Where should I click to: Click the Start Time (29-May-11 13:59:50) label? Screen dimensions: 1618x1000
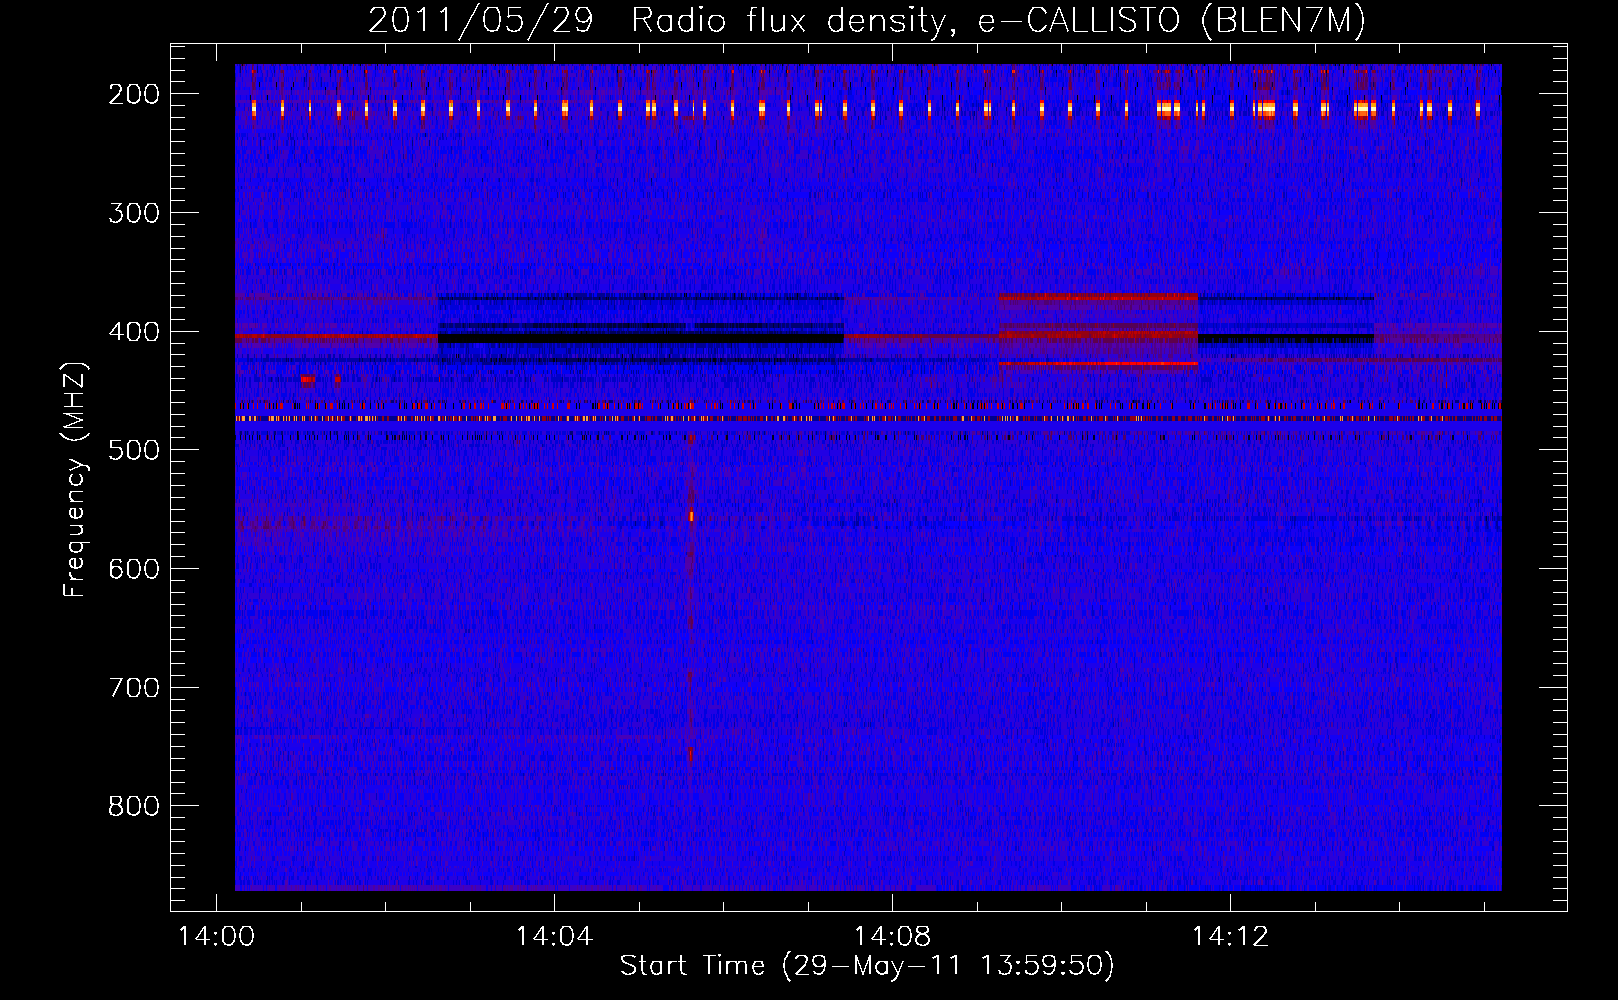click(x=867, y=965)
